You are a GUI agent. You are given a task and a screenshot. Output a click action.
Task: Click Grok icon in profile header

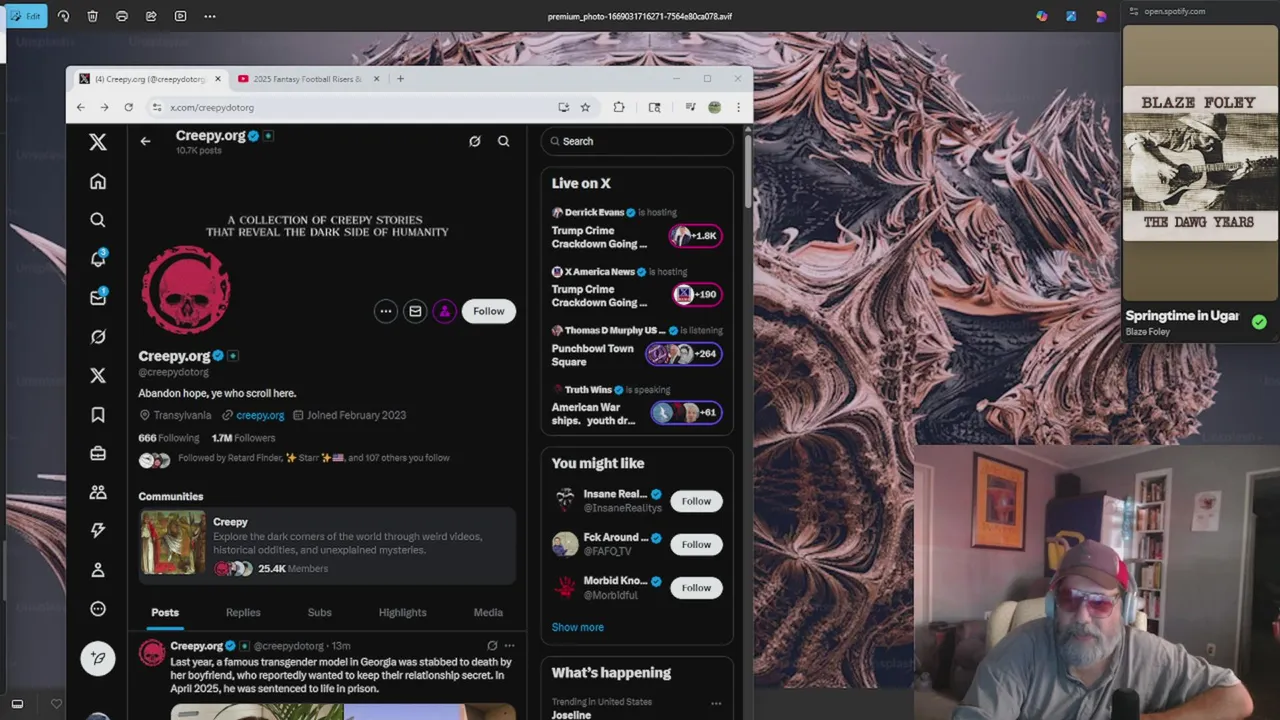[475, 141]
